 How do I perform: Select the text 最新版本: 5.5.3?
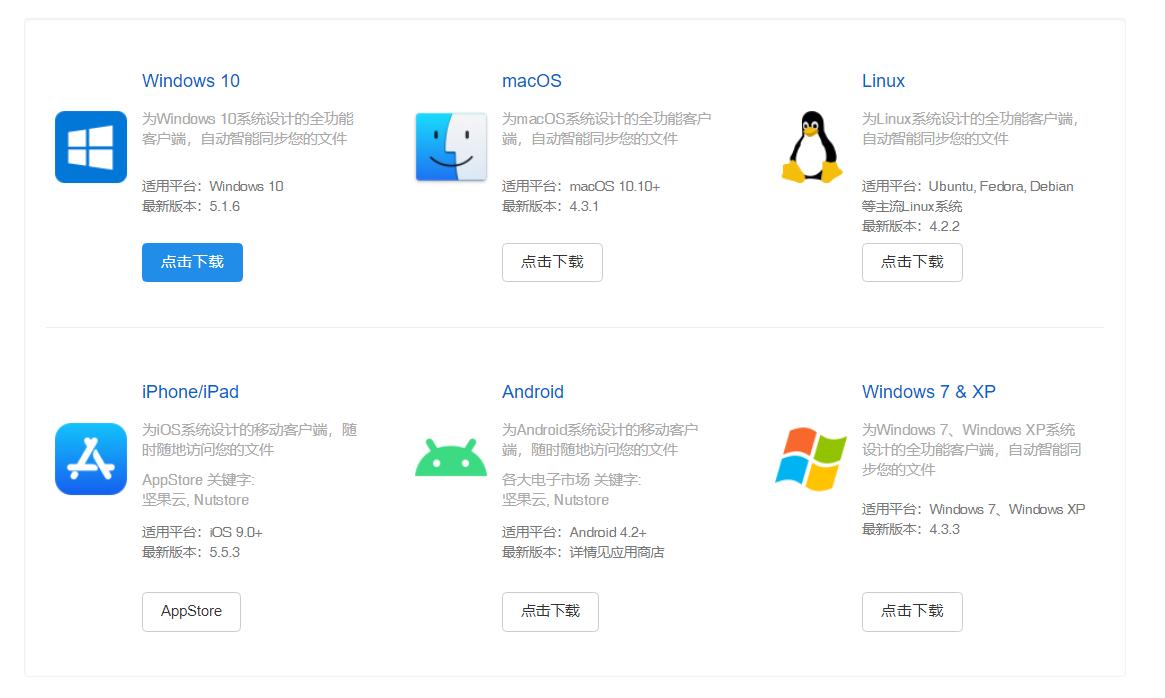point(191,552)
